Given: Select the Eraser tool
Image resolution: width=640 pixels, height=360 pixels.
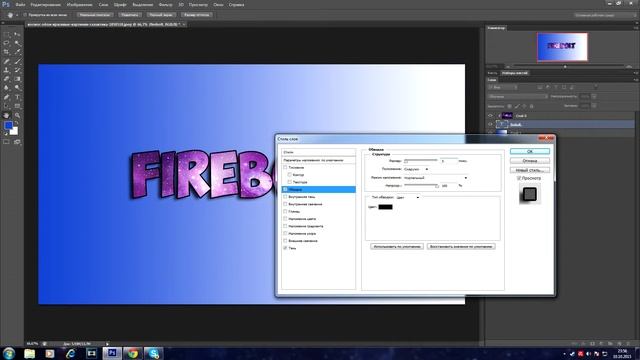Looking at the screenshot, I should pyautogui.click(x=6, y=79).
